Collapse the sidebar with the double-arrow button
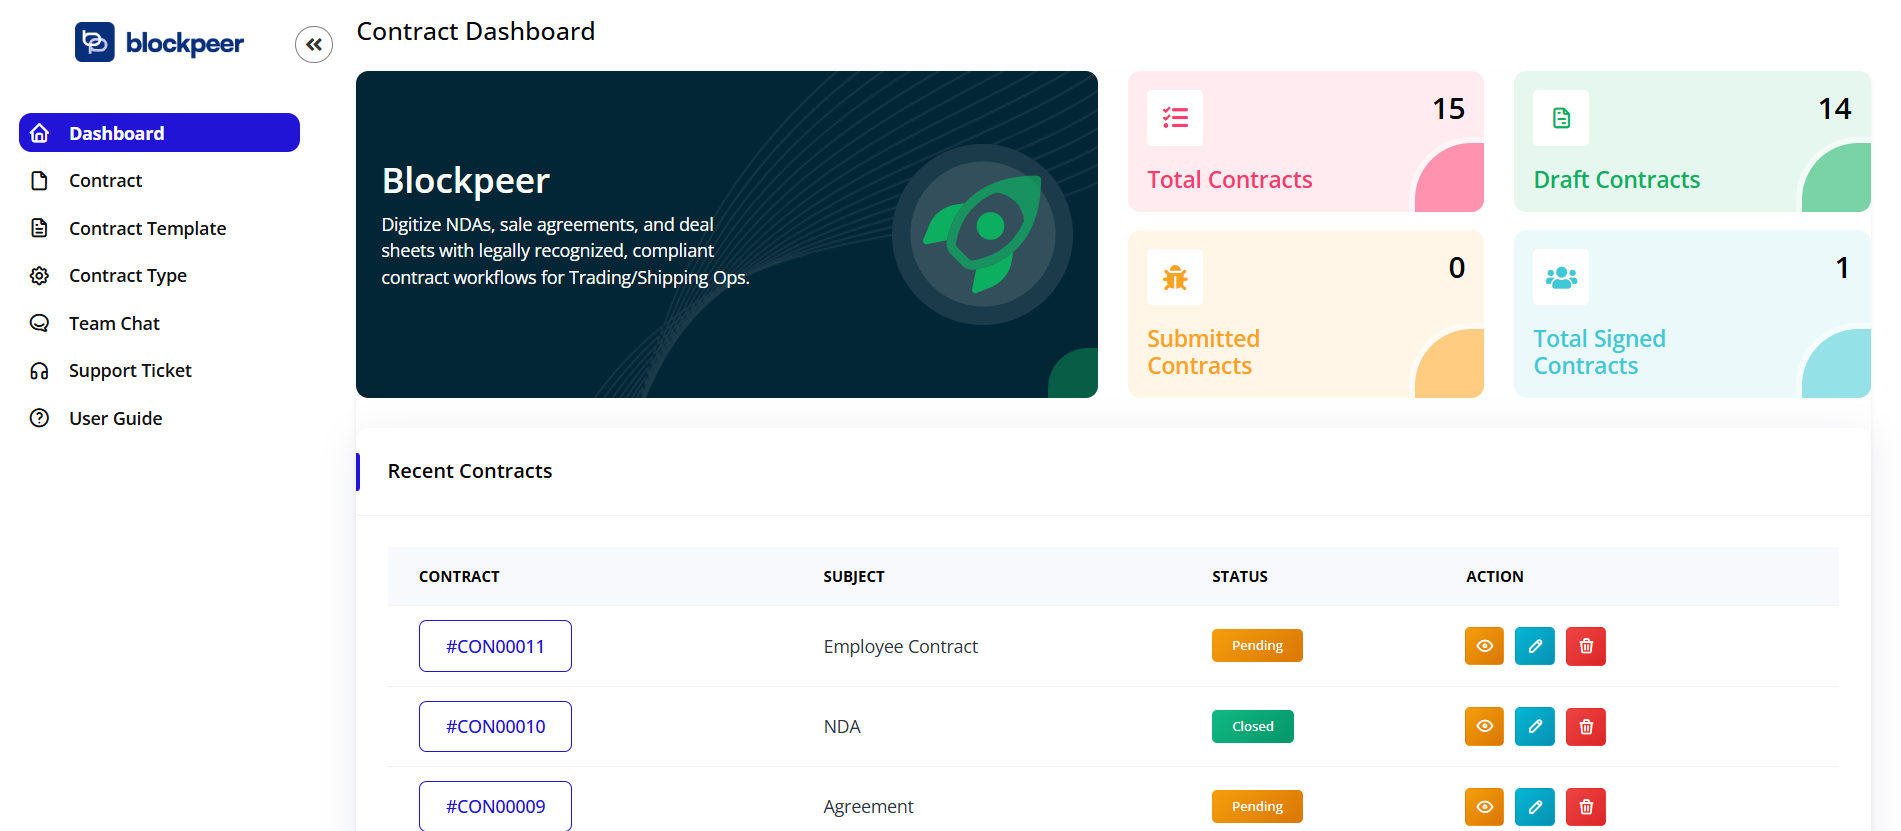 314,44
